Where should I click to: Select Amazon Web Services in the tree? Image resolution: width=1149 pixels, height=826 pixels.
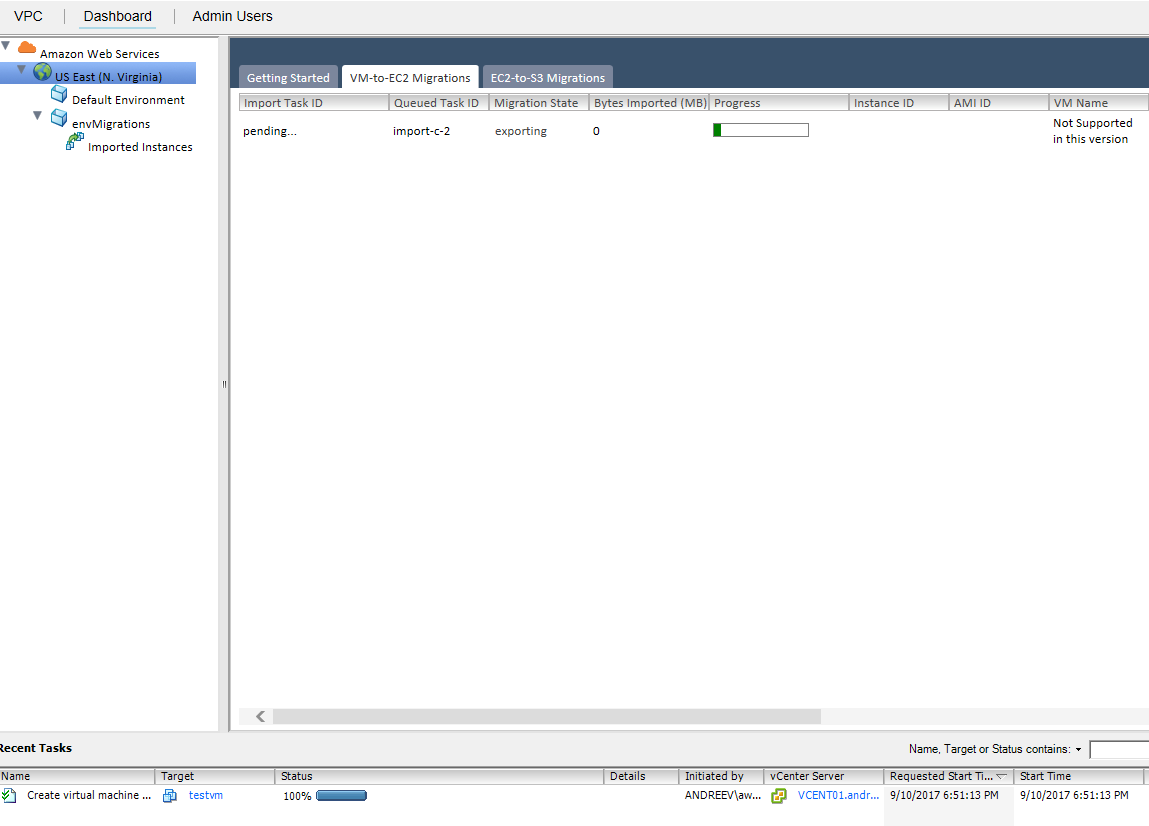tap(100, 54)
